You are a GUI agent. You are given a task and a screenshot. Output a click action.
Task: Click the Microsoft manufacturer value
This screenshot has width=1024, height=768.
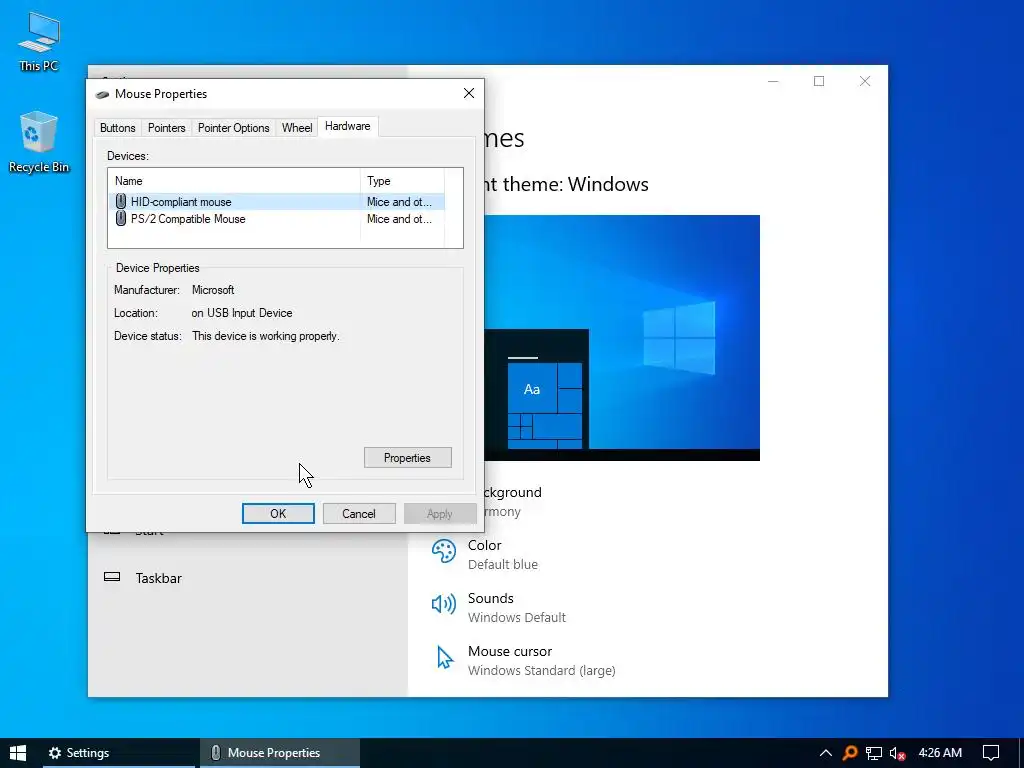[x=213, y=290]
